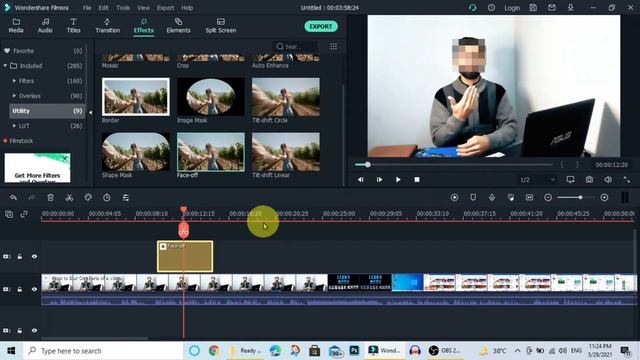Click the preview on external monitor icon
640x360 pixels.
tap(571, 180)
